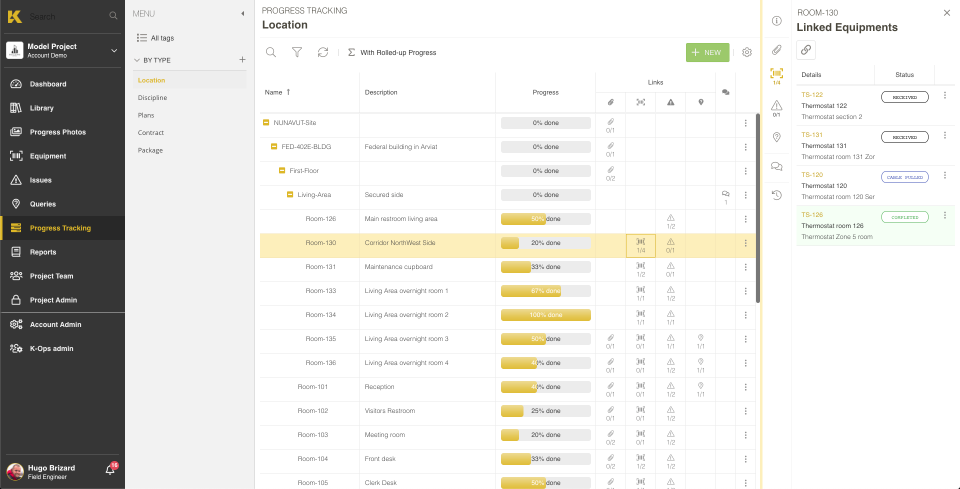The width and height of the screenshot is (960, 489).
Task: Expand the Model Project account dropdown
Action: [113, 50]
